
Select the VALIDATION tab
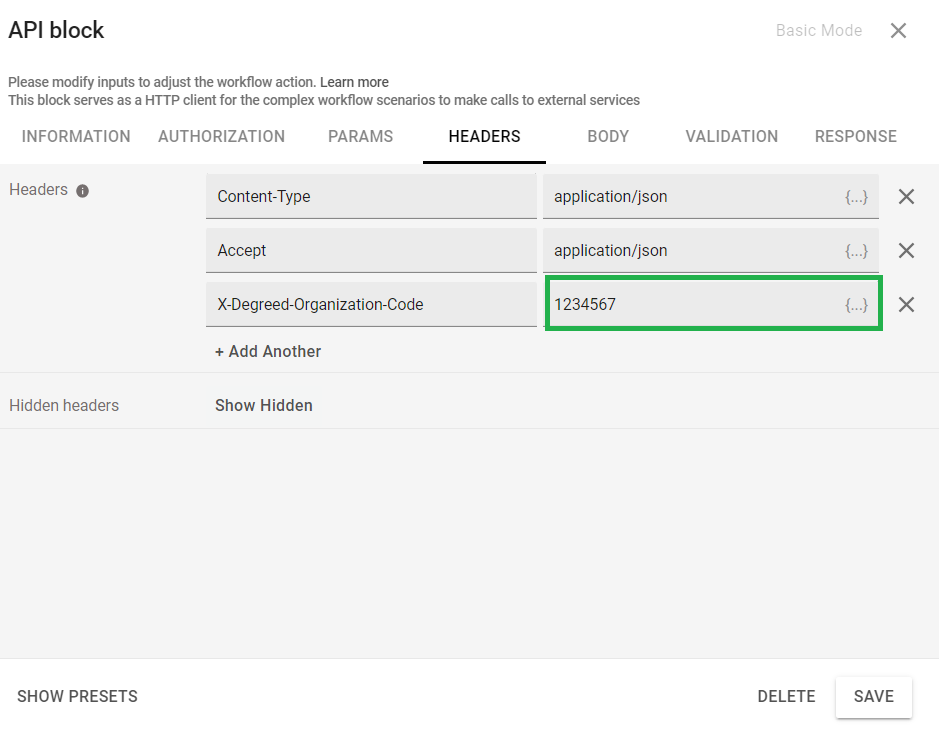731,137
